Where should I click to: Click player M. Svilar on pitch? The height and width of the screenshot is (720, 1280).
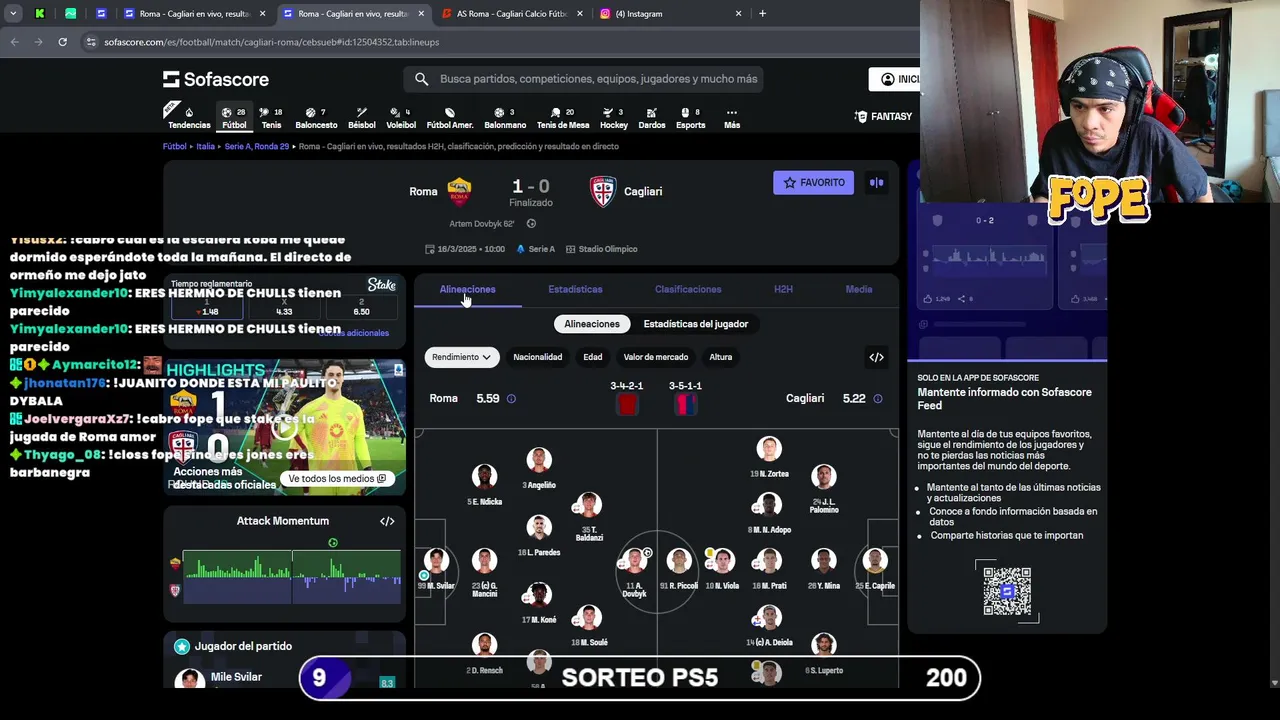[436, 567]
